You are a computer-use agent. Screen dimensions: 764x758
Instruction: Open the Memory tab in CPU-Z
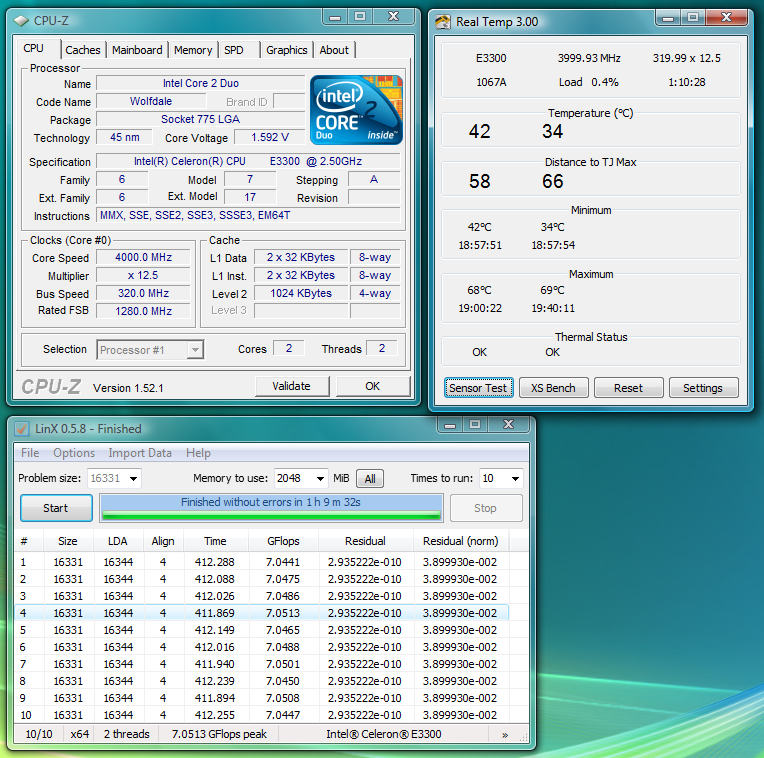(x=193, y=50)
